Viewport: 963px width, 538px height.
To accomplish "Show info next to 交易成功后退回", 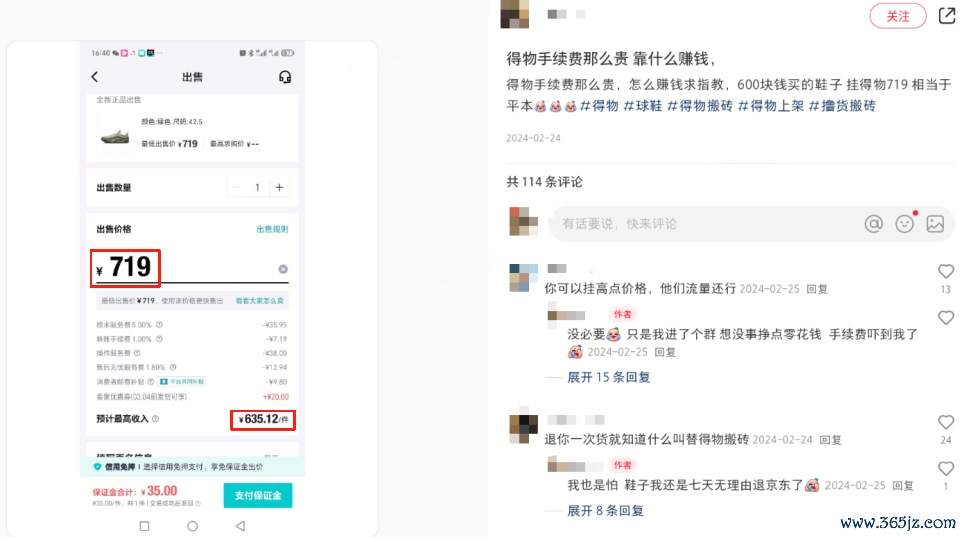I will [197, 503].
